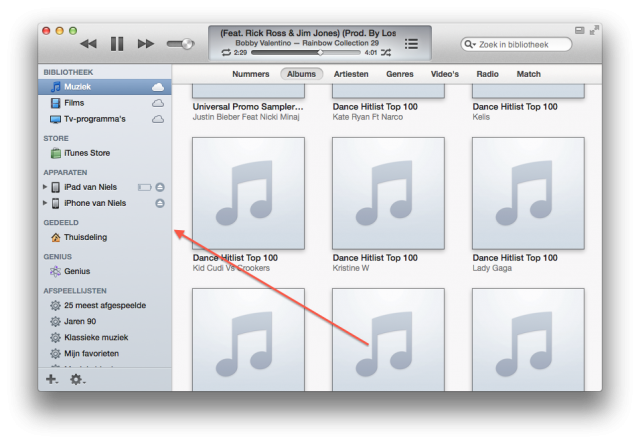Switch to the Nummers tab
Image resolution: width=640 pixels, height=444 pixels.
pyautogui.click(x=251, y=74)
